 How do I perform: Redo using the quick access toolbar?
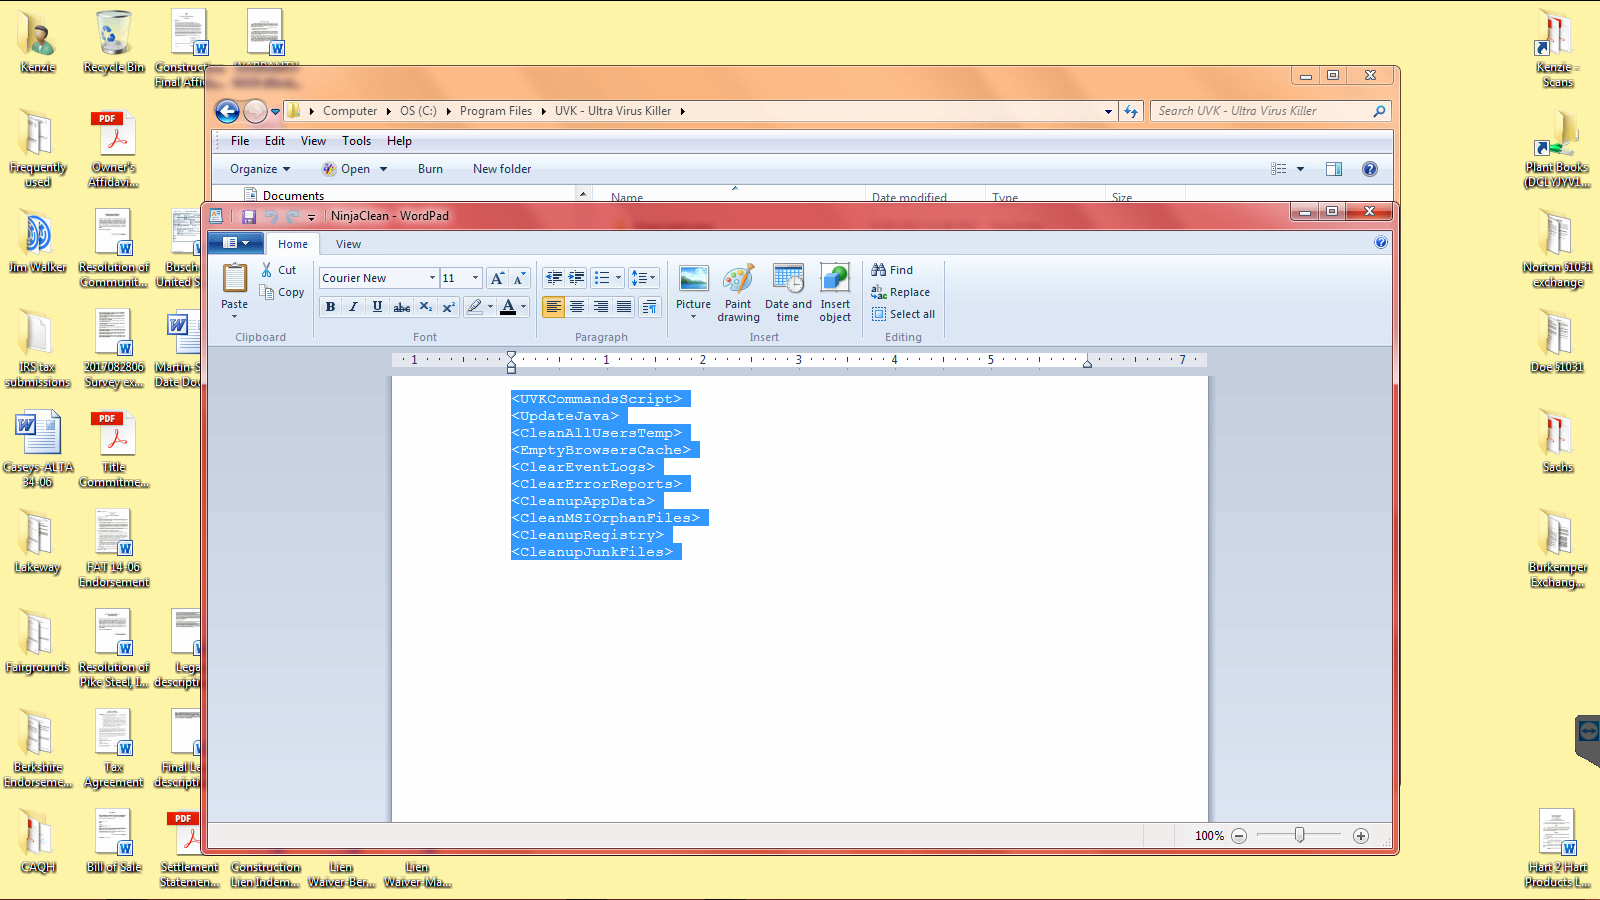click(293, 216)
